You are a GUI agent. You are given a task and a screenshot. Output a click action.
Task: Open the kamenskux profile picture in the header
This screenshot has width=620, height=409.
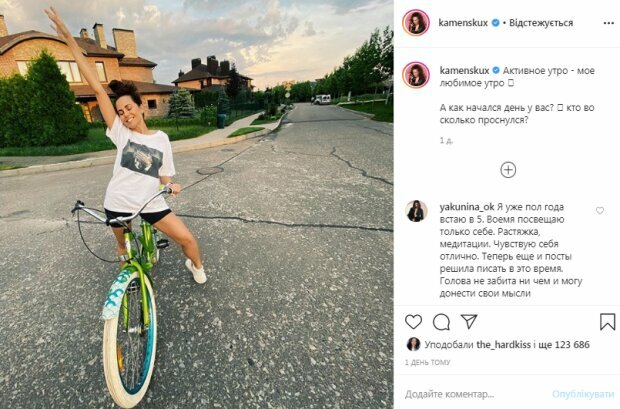click(416, 23)
